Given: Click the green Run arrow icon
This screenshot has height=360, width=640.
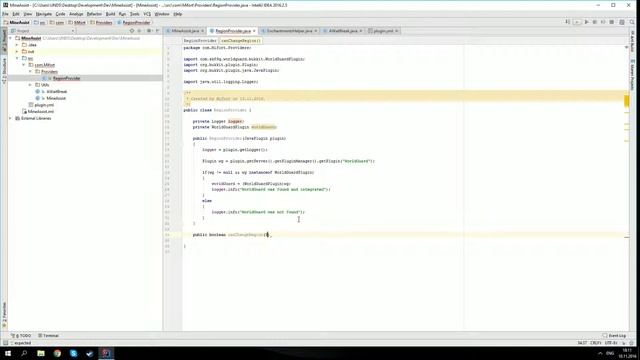Looking at the screenshot, I should 587,22.
